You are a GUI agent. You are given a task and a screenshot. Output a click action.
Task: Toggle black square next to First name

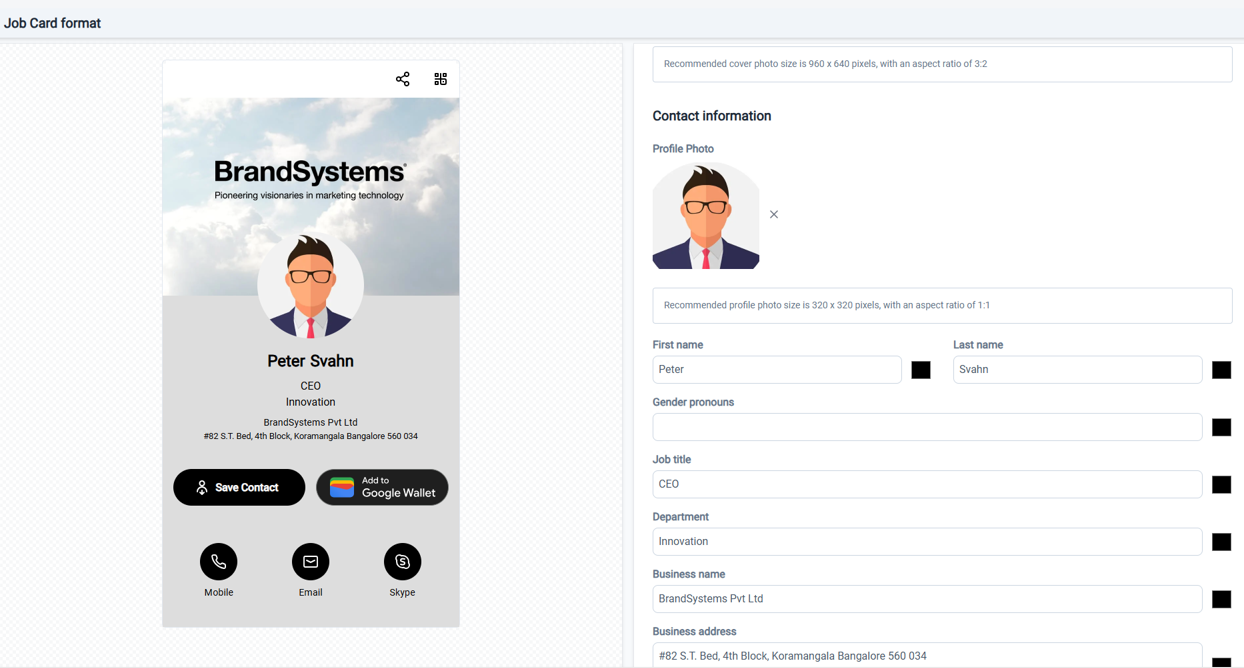pyautogui.click(x=921, y=370)
